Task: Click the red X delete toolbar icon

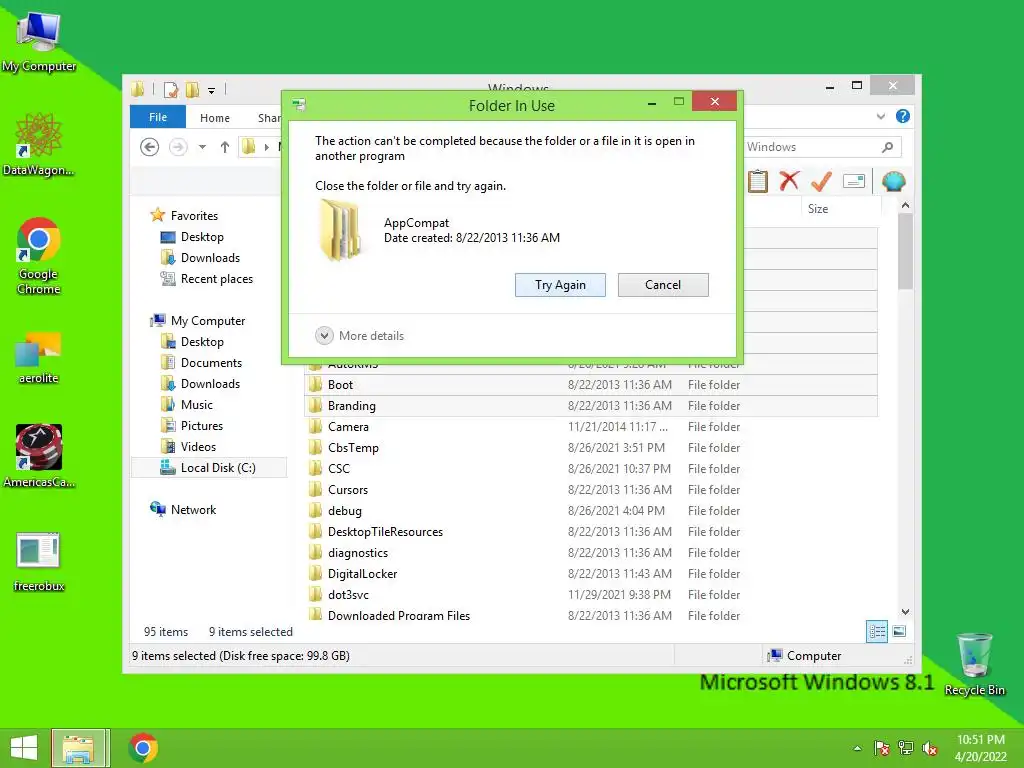Action: tap(790, 181)
